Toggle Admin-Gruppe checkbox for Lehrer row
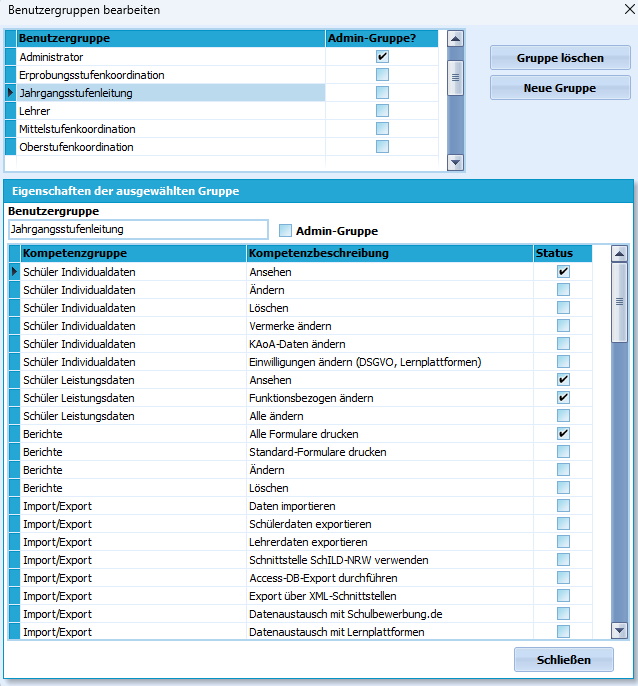The image size is (638, 686). tap(382, 110)
